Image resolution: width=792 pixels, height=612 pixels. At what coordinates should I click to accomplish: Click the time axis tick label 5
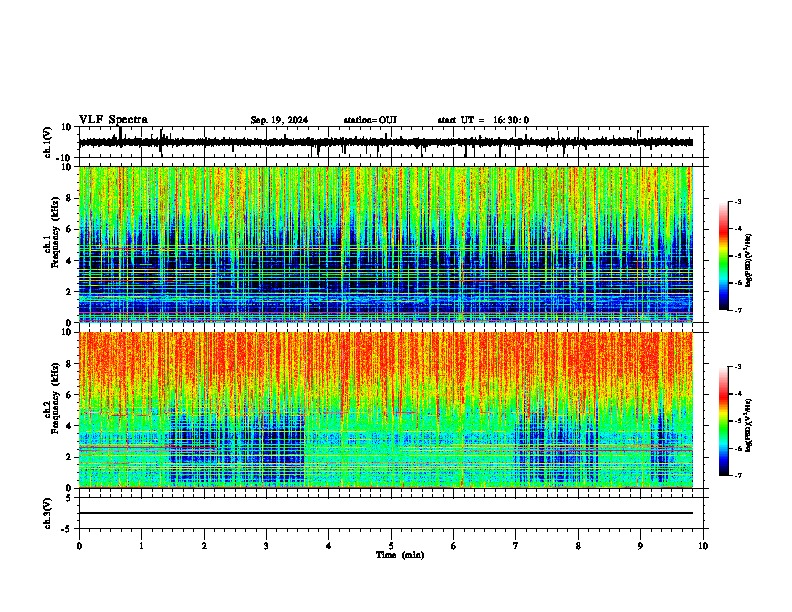(x=391, y=546)
